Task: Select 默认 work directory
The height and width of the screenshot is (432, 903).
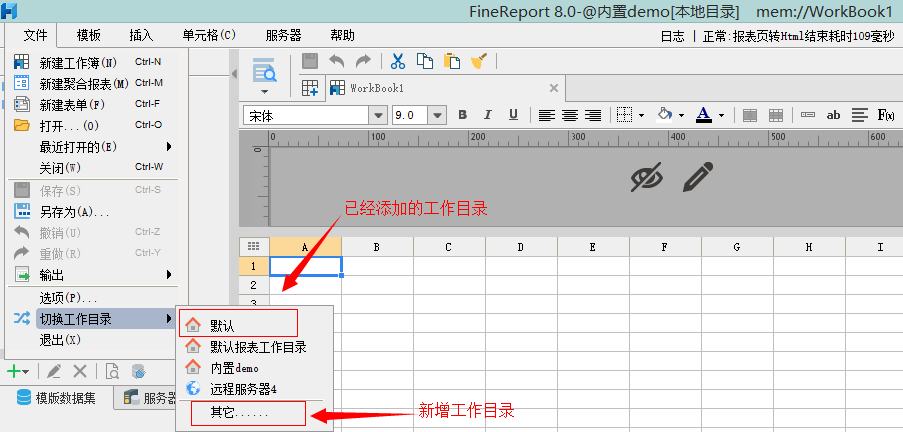Action: pos(239,325)
